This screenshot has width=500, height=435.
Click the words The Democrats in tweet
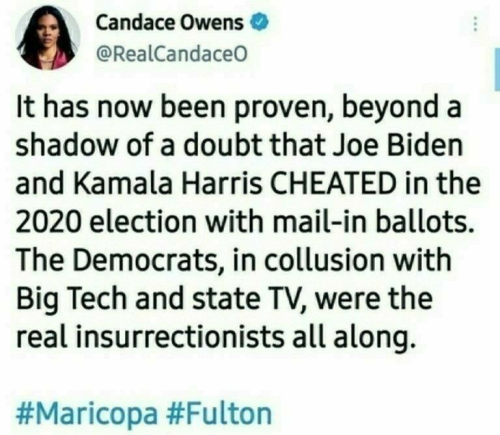tap(115, 259)
